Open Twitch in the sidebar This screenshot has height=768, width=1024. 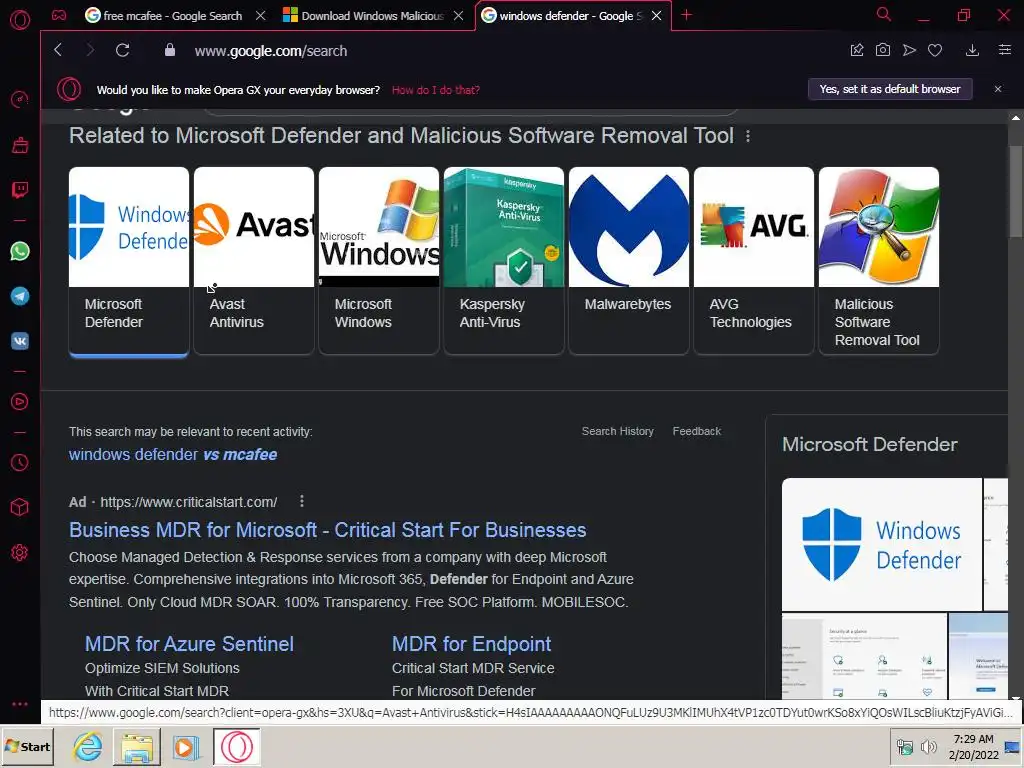point(20,190)
